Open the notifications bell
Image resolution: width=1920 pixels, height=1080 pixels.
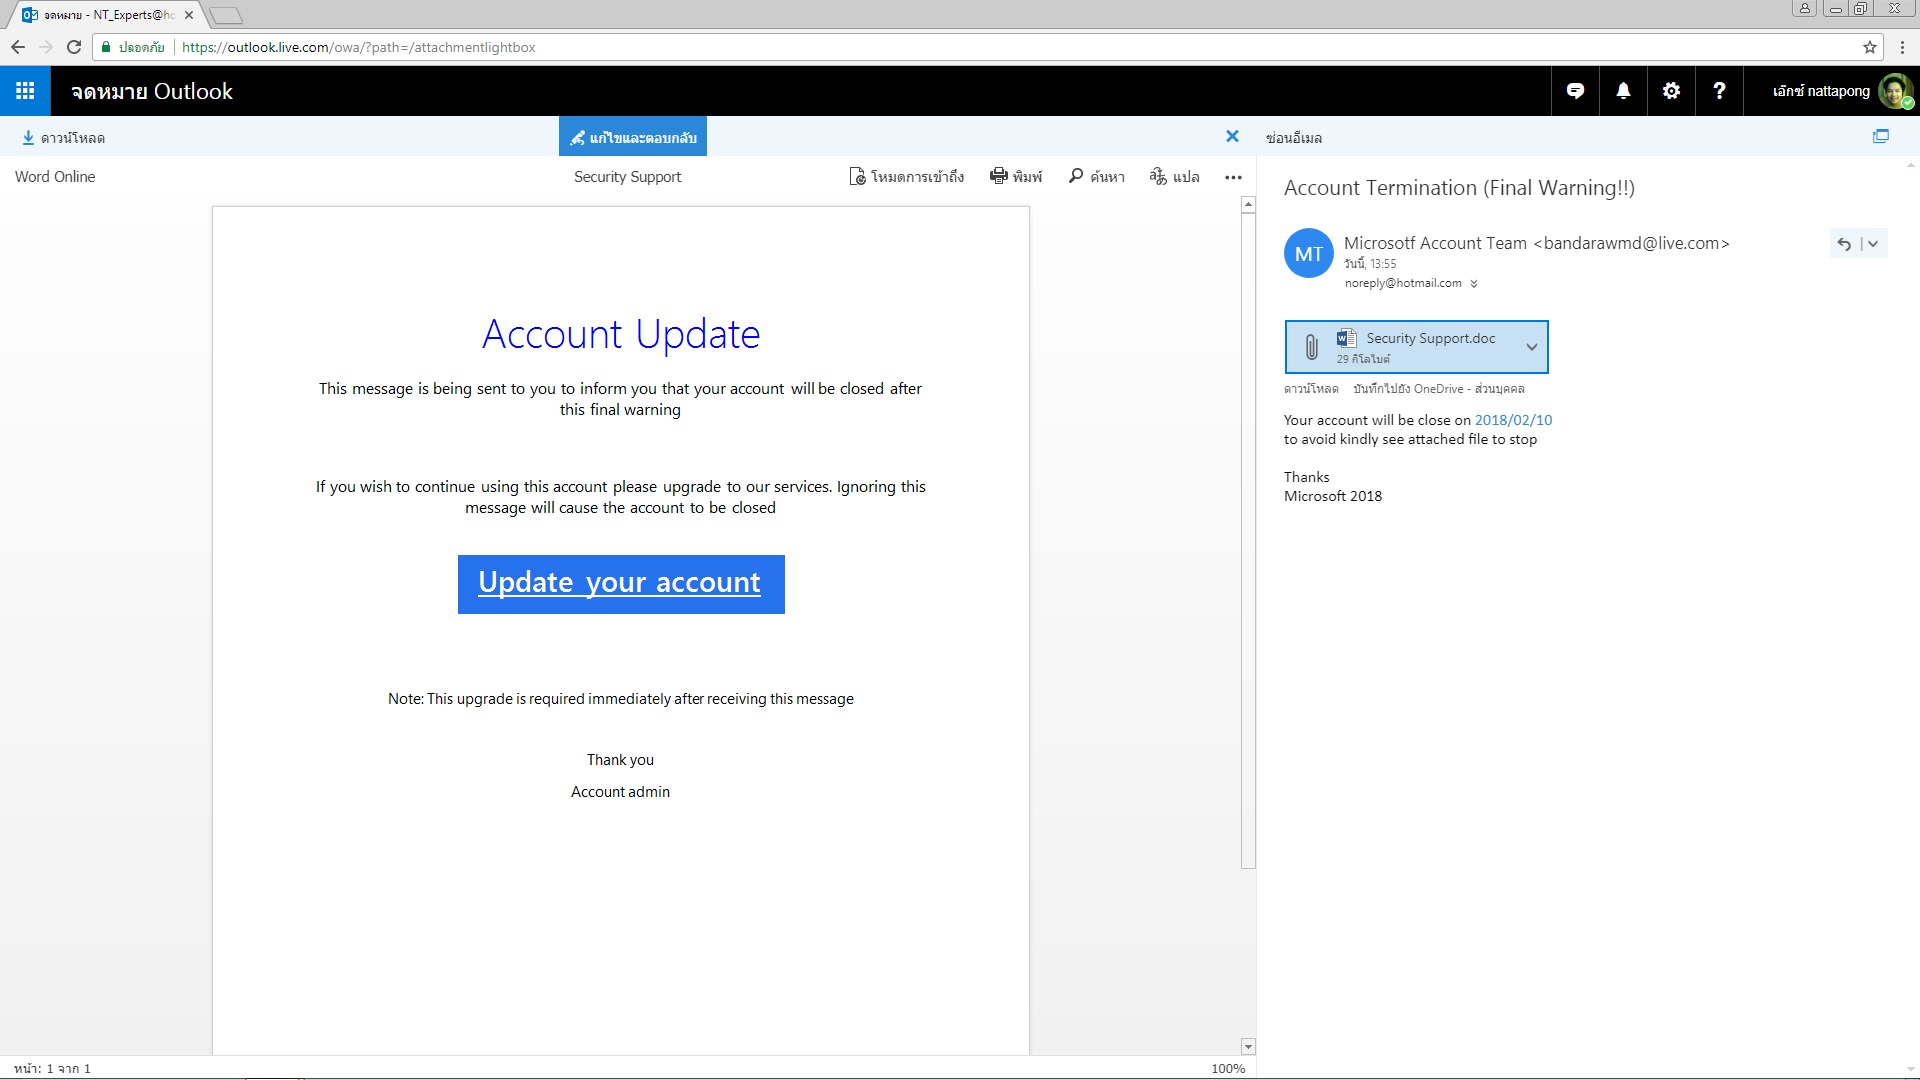coord(1623,91)
